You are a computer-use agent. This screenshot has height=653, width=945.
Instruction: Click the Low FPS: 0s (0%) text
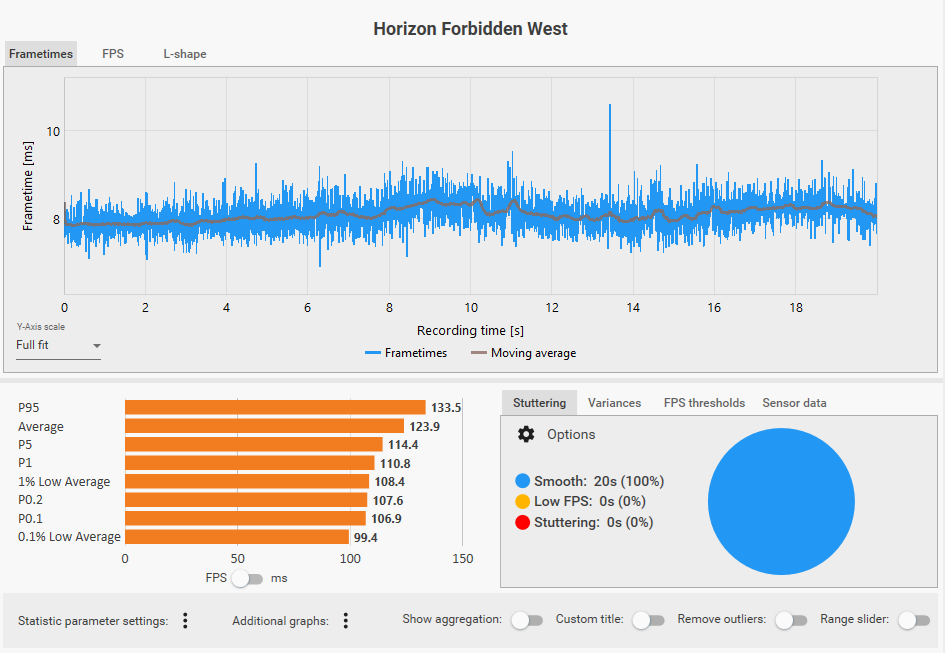point(589,502)
